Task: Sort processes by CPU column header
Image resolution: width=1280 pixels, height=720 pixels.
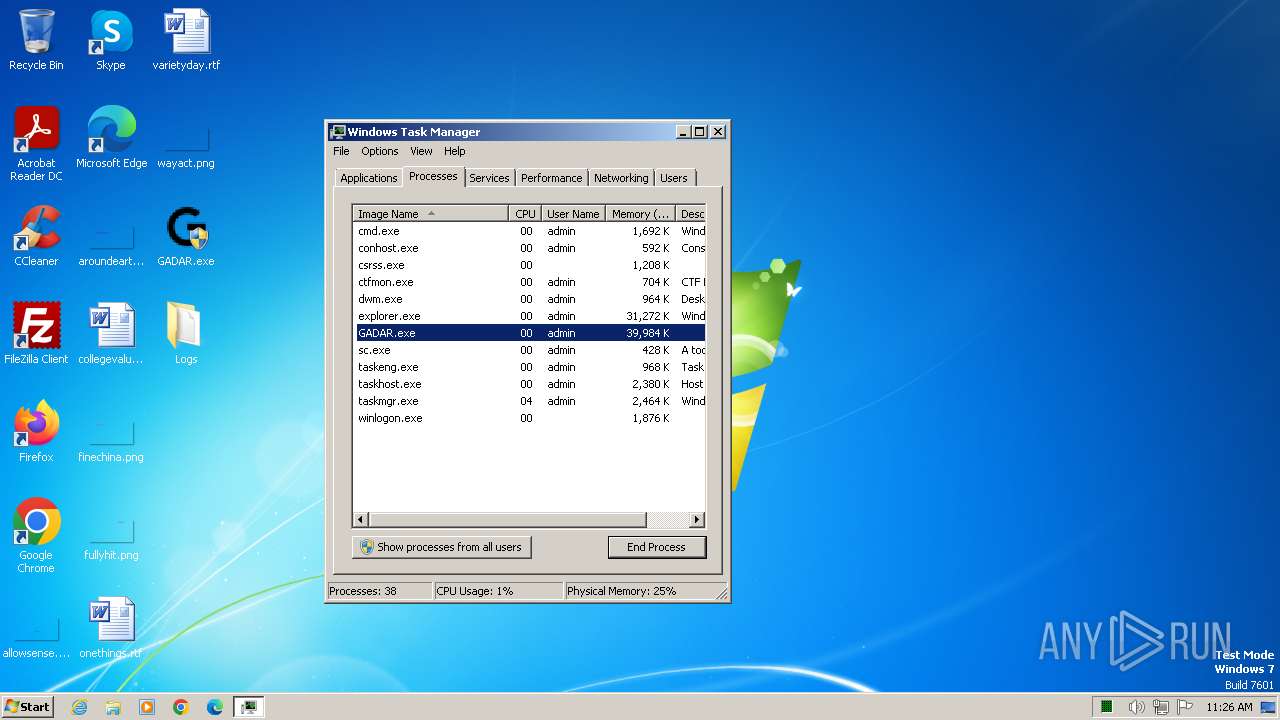Action: (x=525, y=214)
